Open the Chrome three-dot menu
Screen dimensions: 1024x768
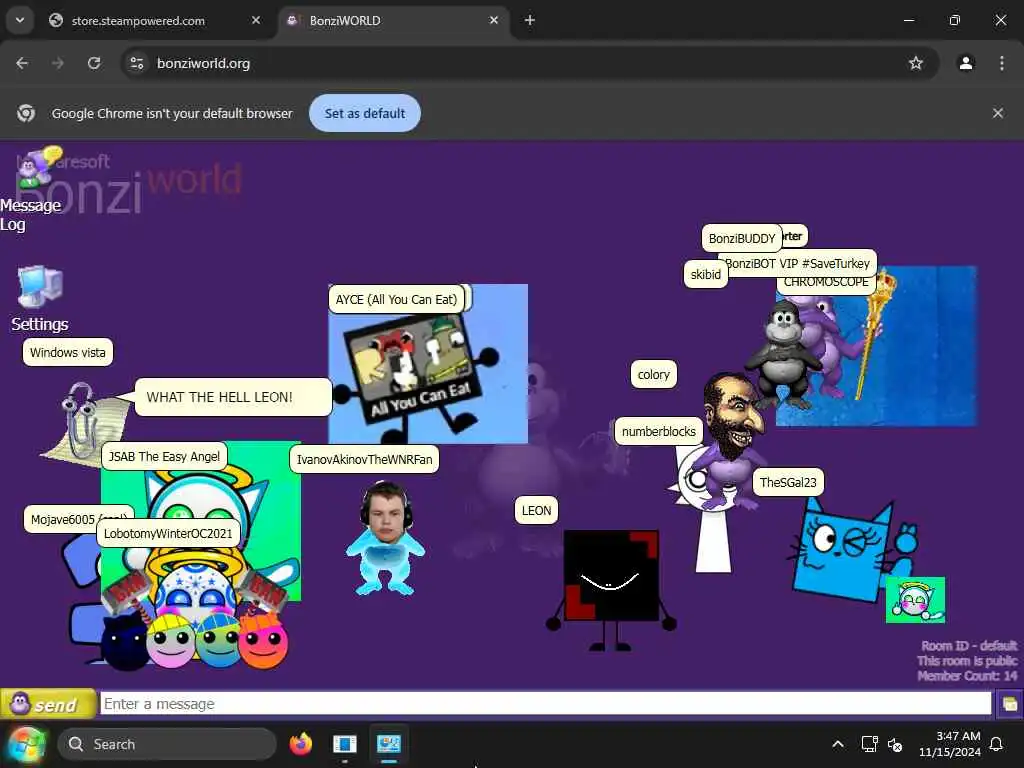pyautogui.click(x=1002, y=63)
